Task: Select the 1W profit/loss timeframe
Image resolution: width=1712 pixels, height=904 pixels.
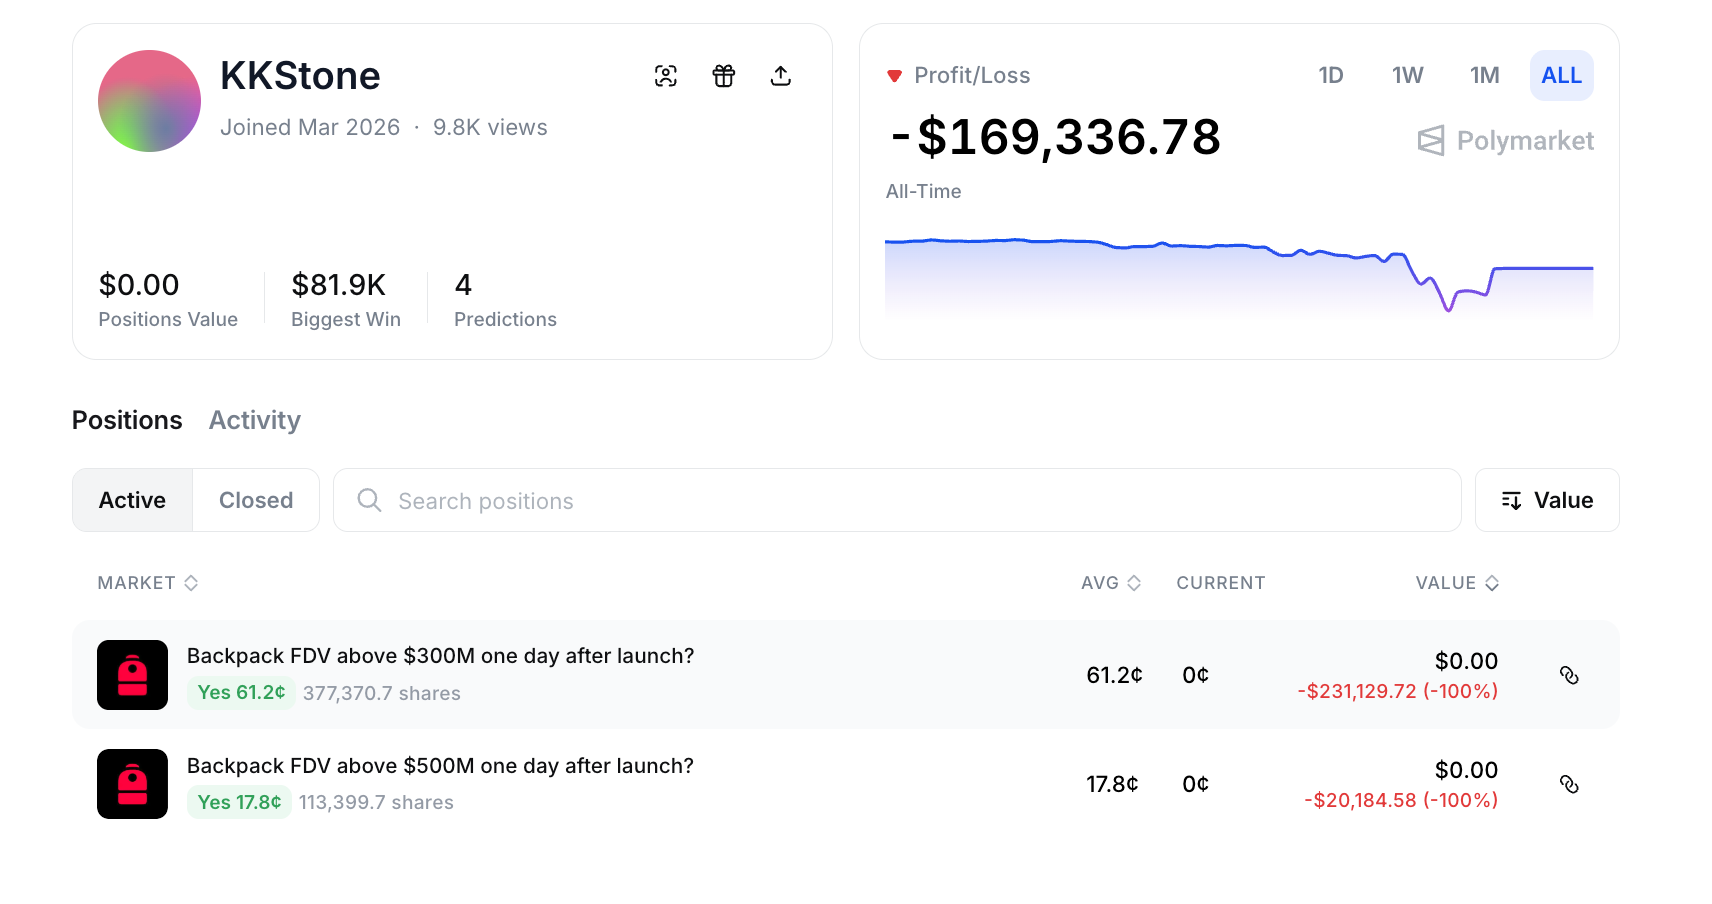Action: 1407,76
